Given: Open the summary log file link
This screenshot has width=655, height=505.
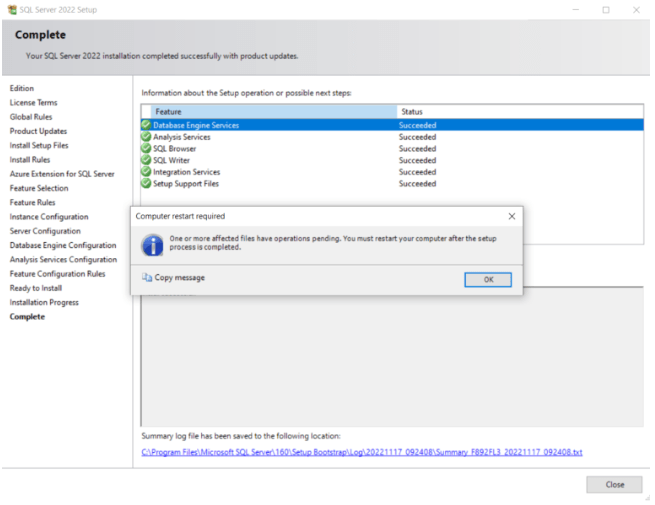Looking at the screenshot, I should click(x=361, y=452).
